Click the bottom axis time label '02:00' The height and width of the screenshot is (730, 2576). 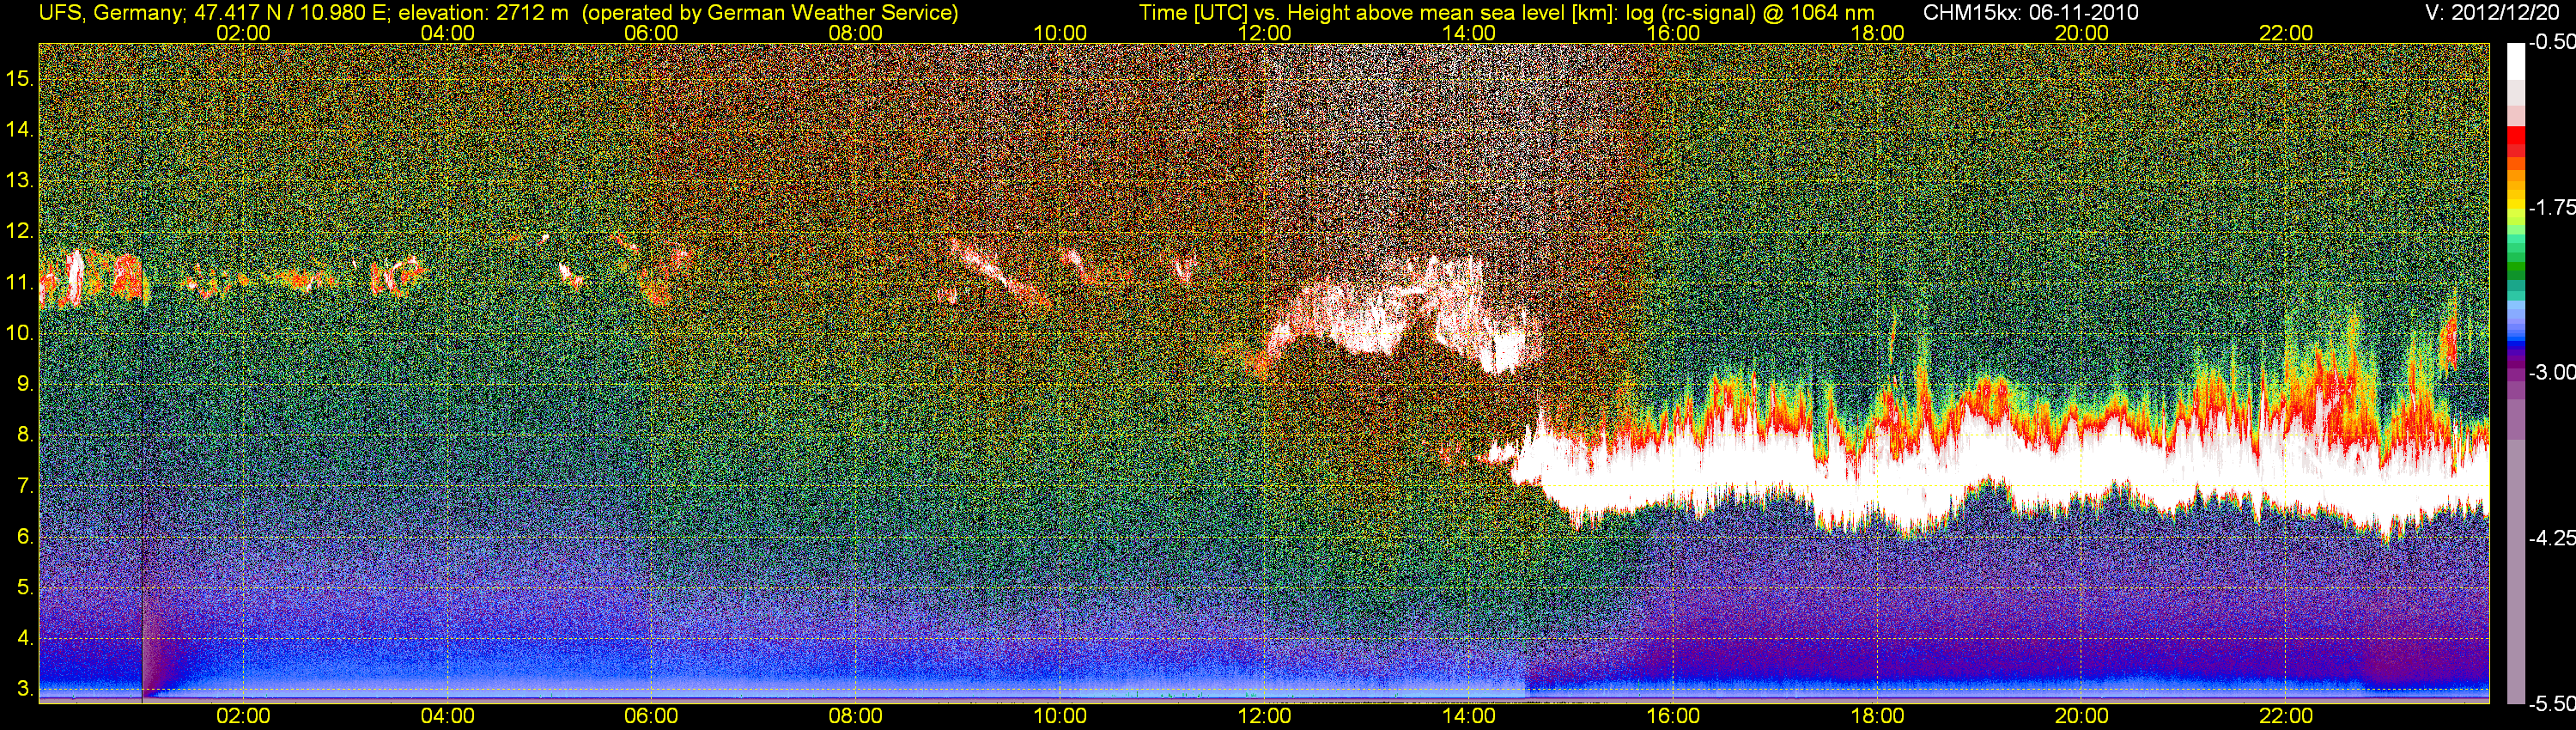pos(243,717)
